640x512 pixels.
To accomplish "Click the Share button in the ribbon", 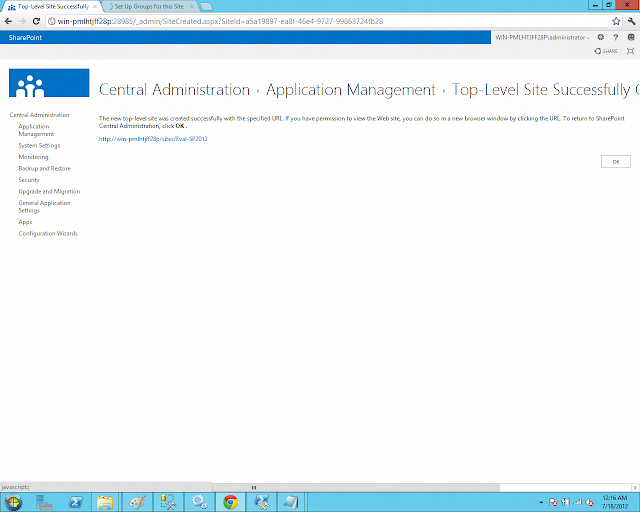I will coord(606,51).
